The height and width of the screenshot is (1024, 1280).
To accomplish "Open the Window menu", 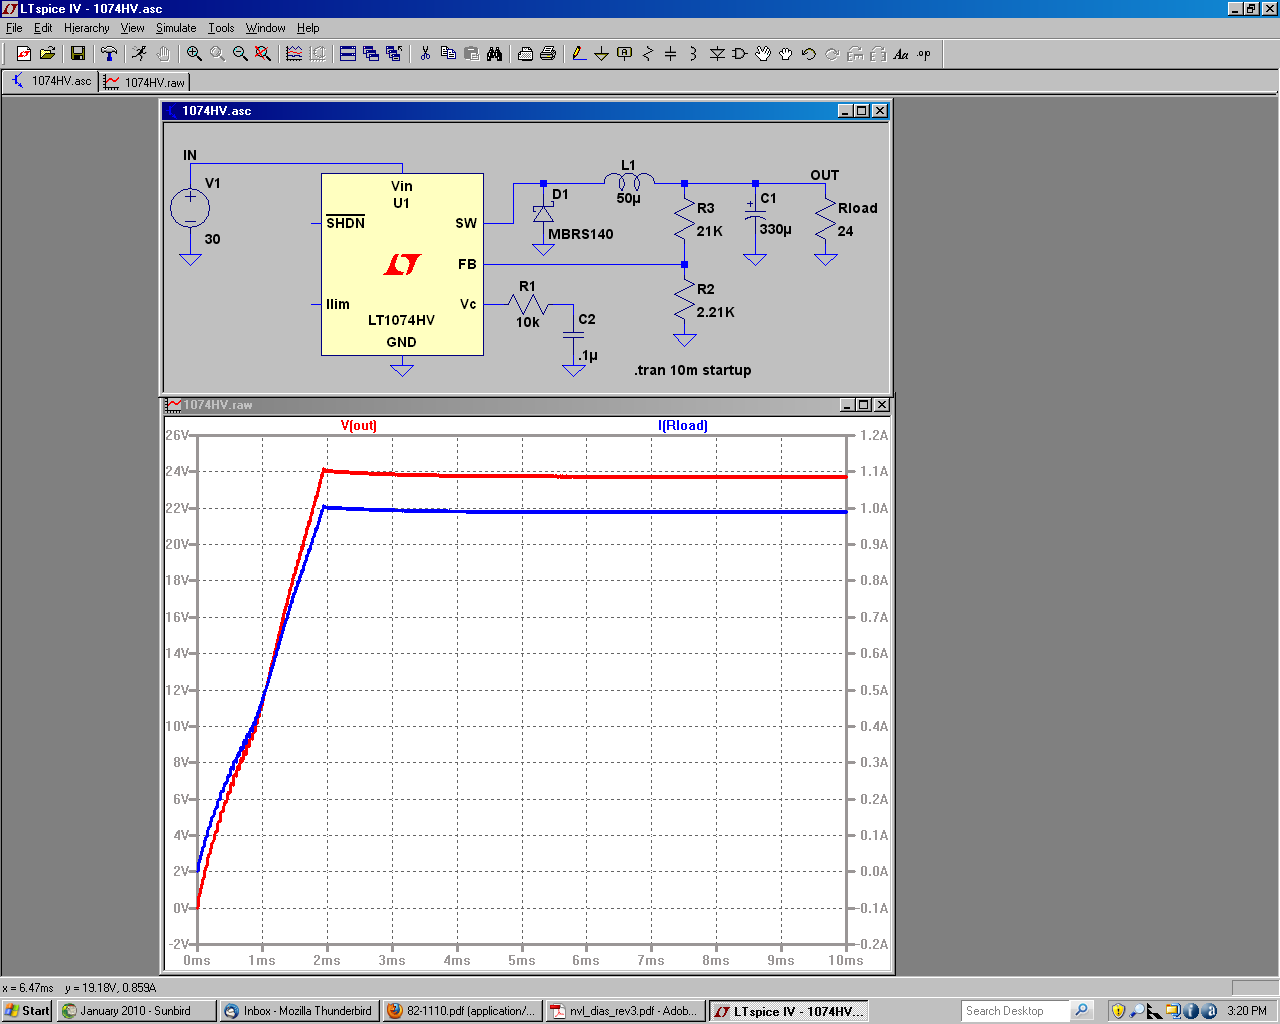I will 266,28.
